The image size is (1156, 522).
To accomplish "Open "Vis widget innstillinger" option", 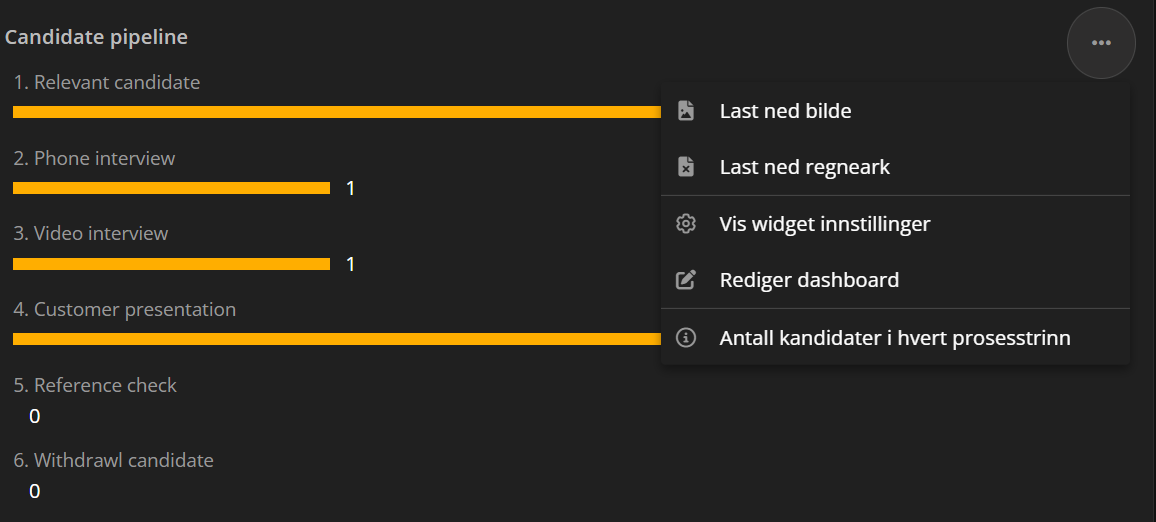I will click(x=824, y=224).
